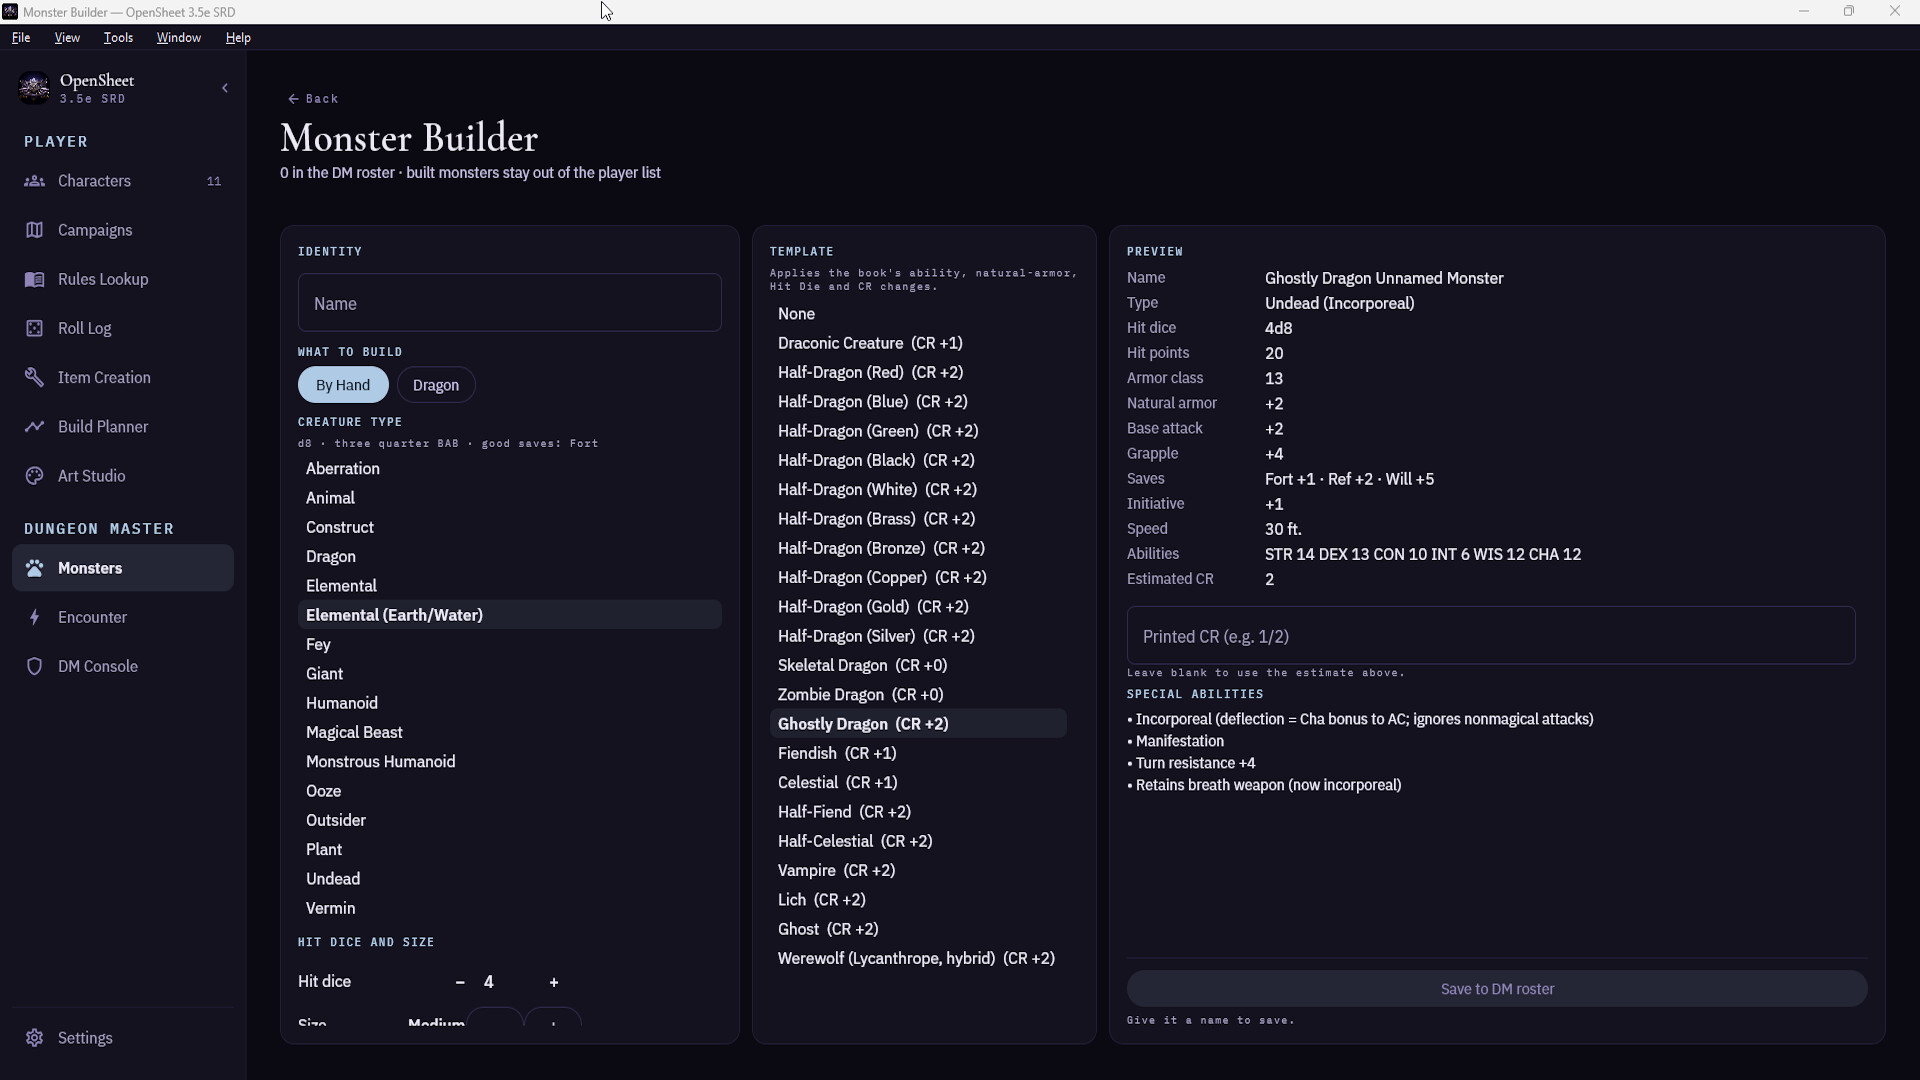Apply the Skeletal Dragon template

918,665
